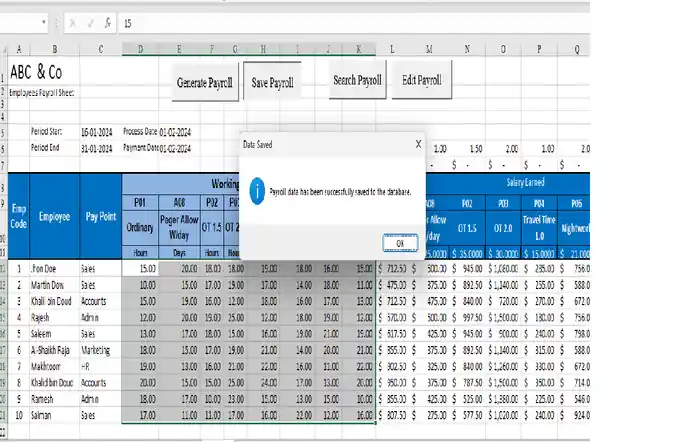Click the formula bar Cancel icon

72,24
